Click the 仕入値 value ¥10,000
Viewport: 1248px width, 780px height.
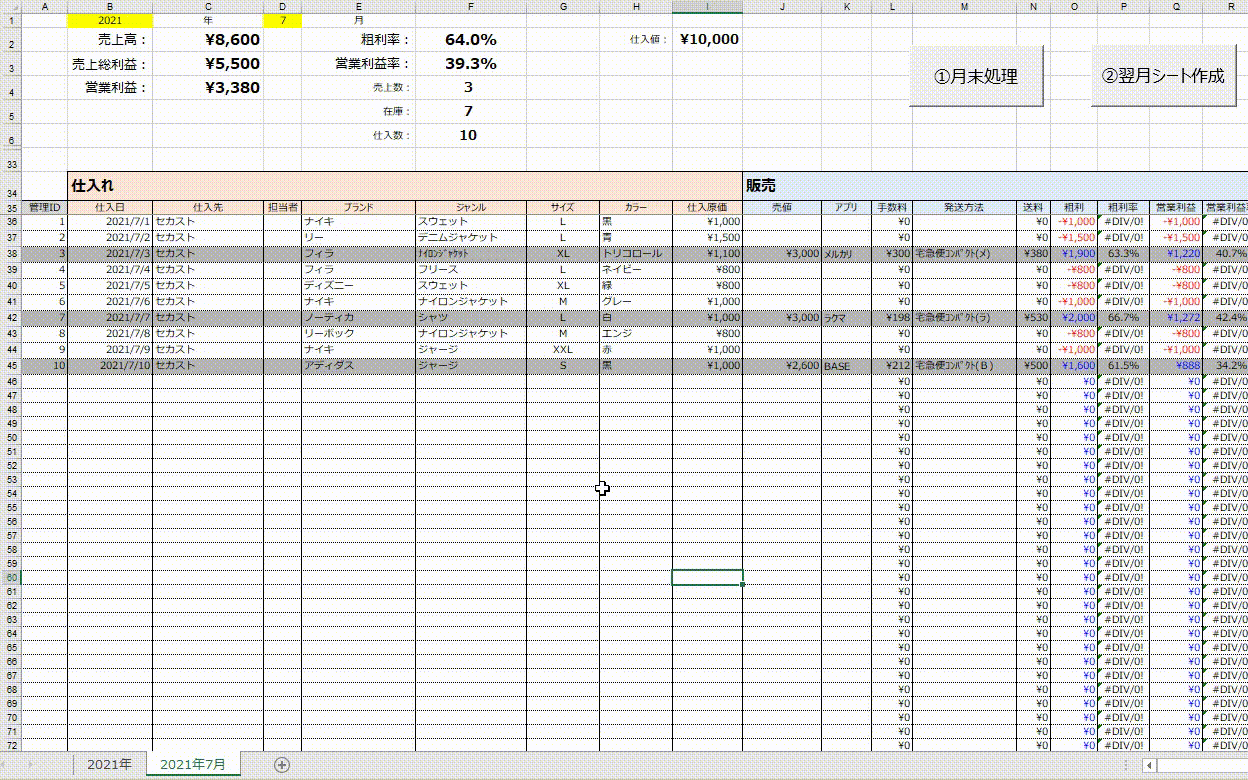pyautogui.click(x=707, y=40)
